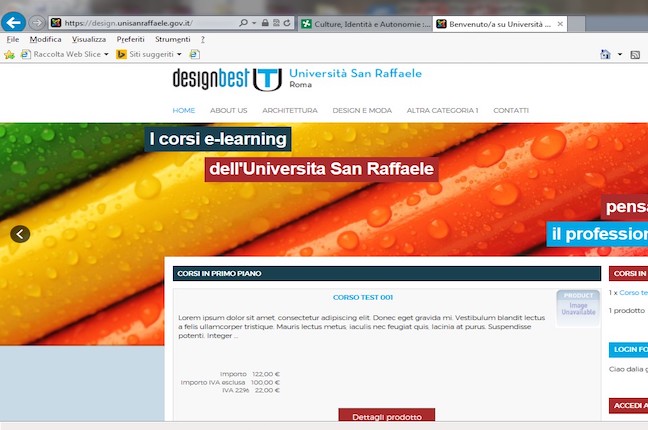Open the File menu

[x=12, y=39]
